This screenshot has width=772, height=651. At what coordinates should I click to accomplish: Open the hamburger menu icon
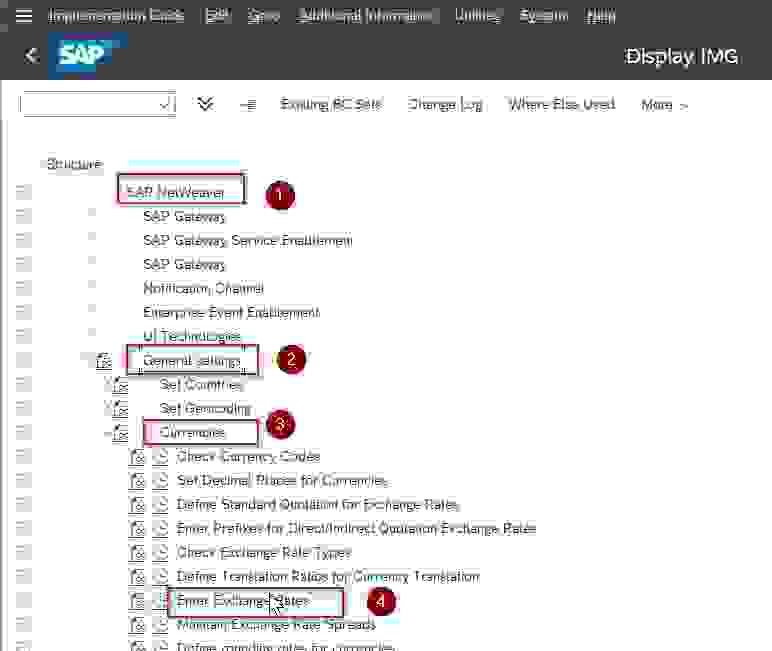[24, 16]
